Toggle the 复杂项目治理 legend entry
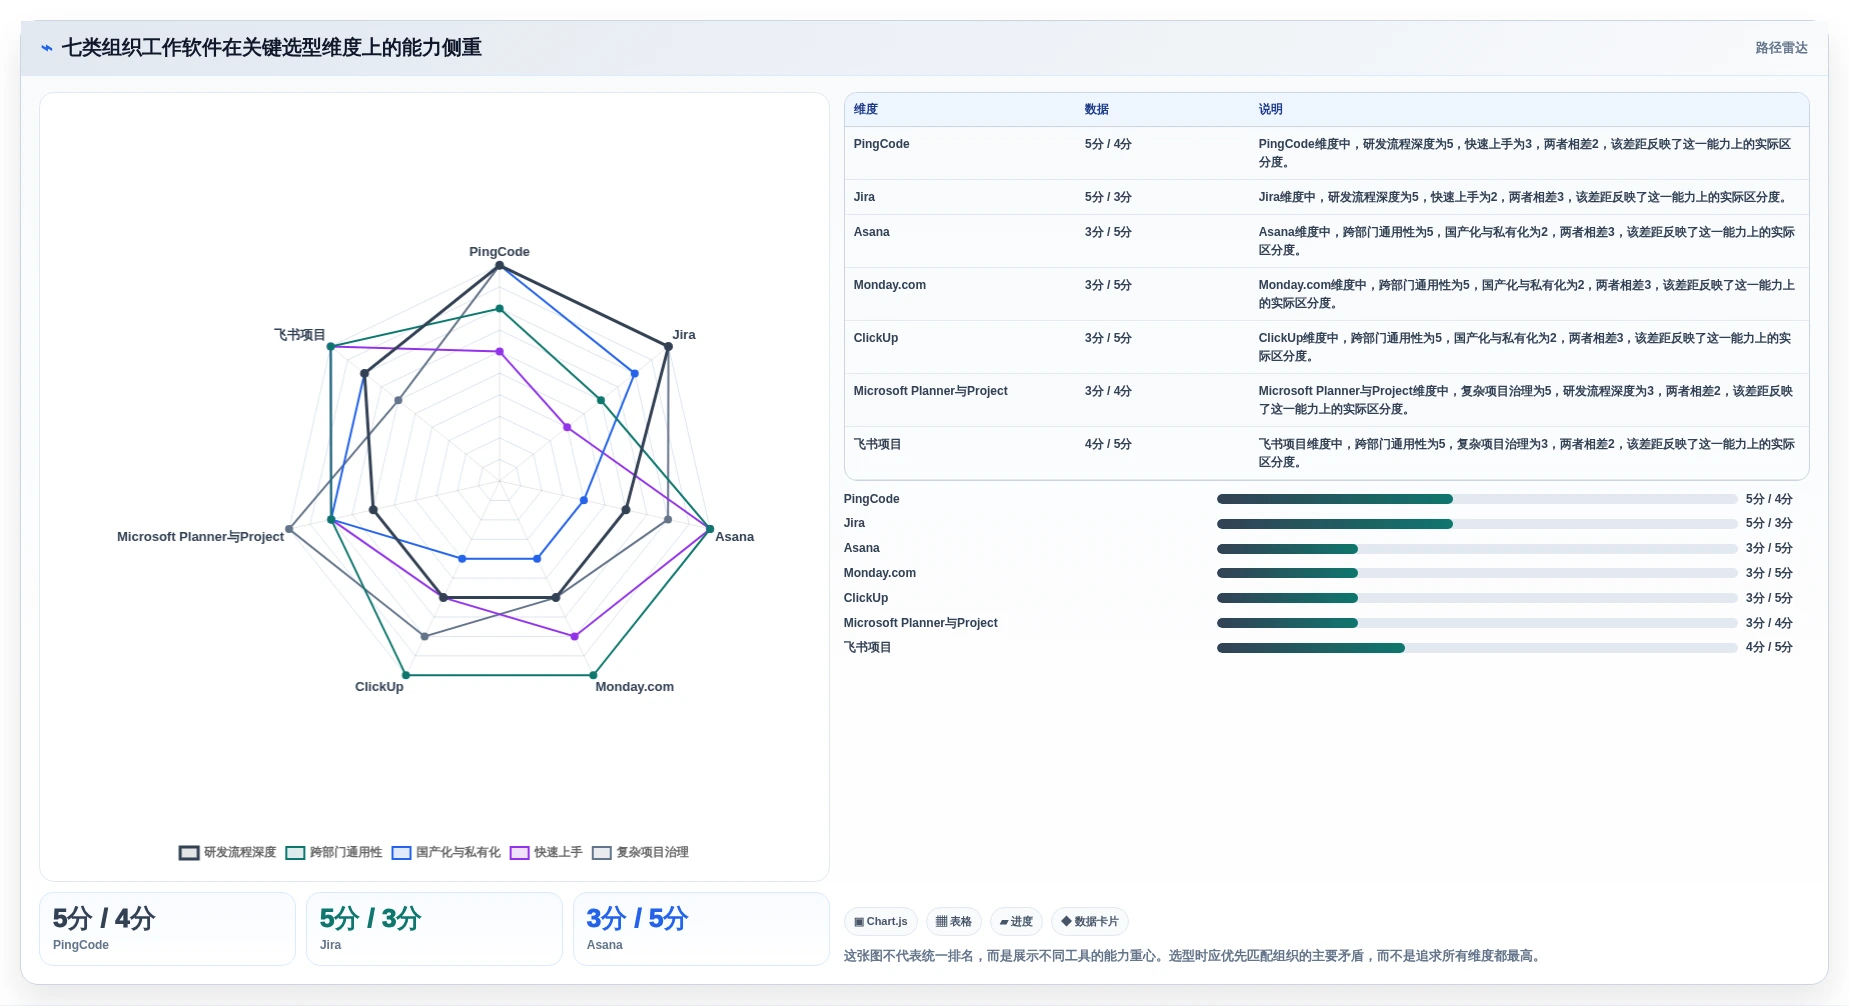 click(640, 852)
